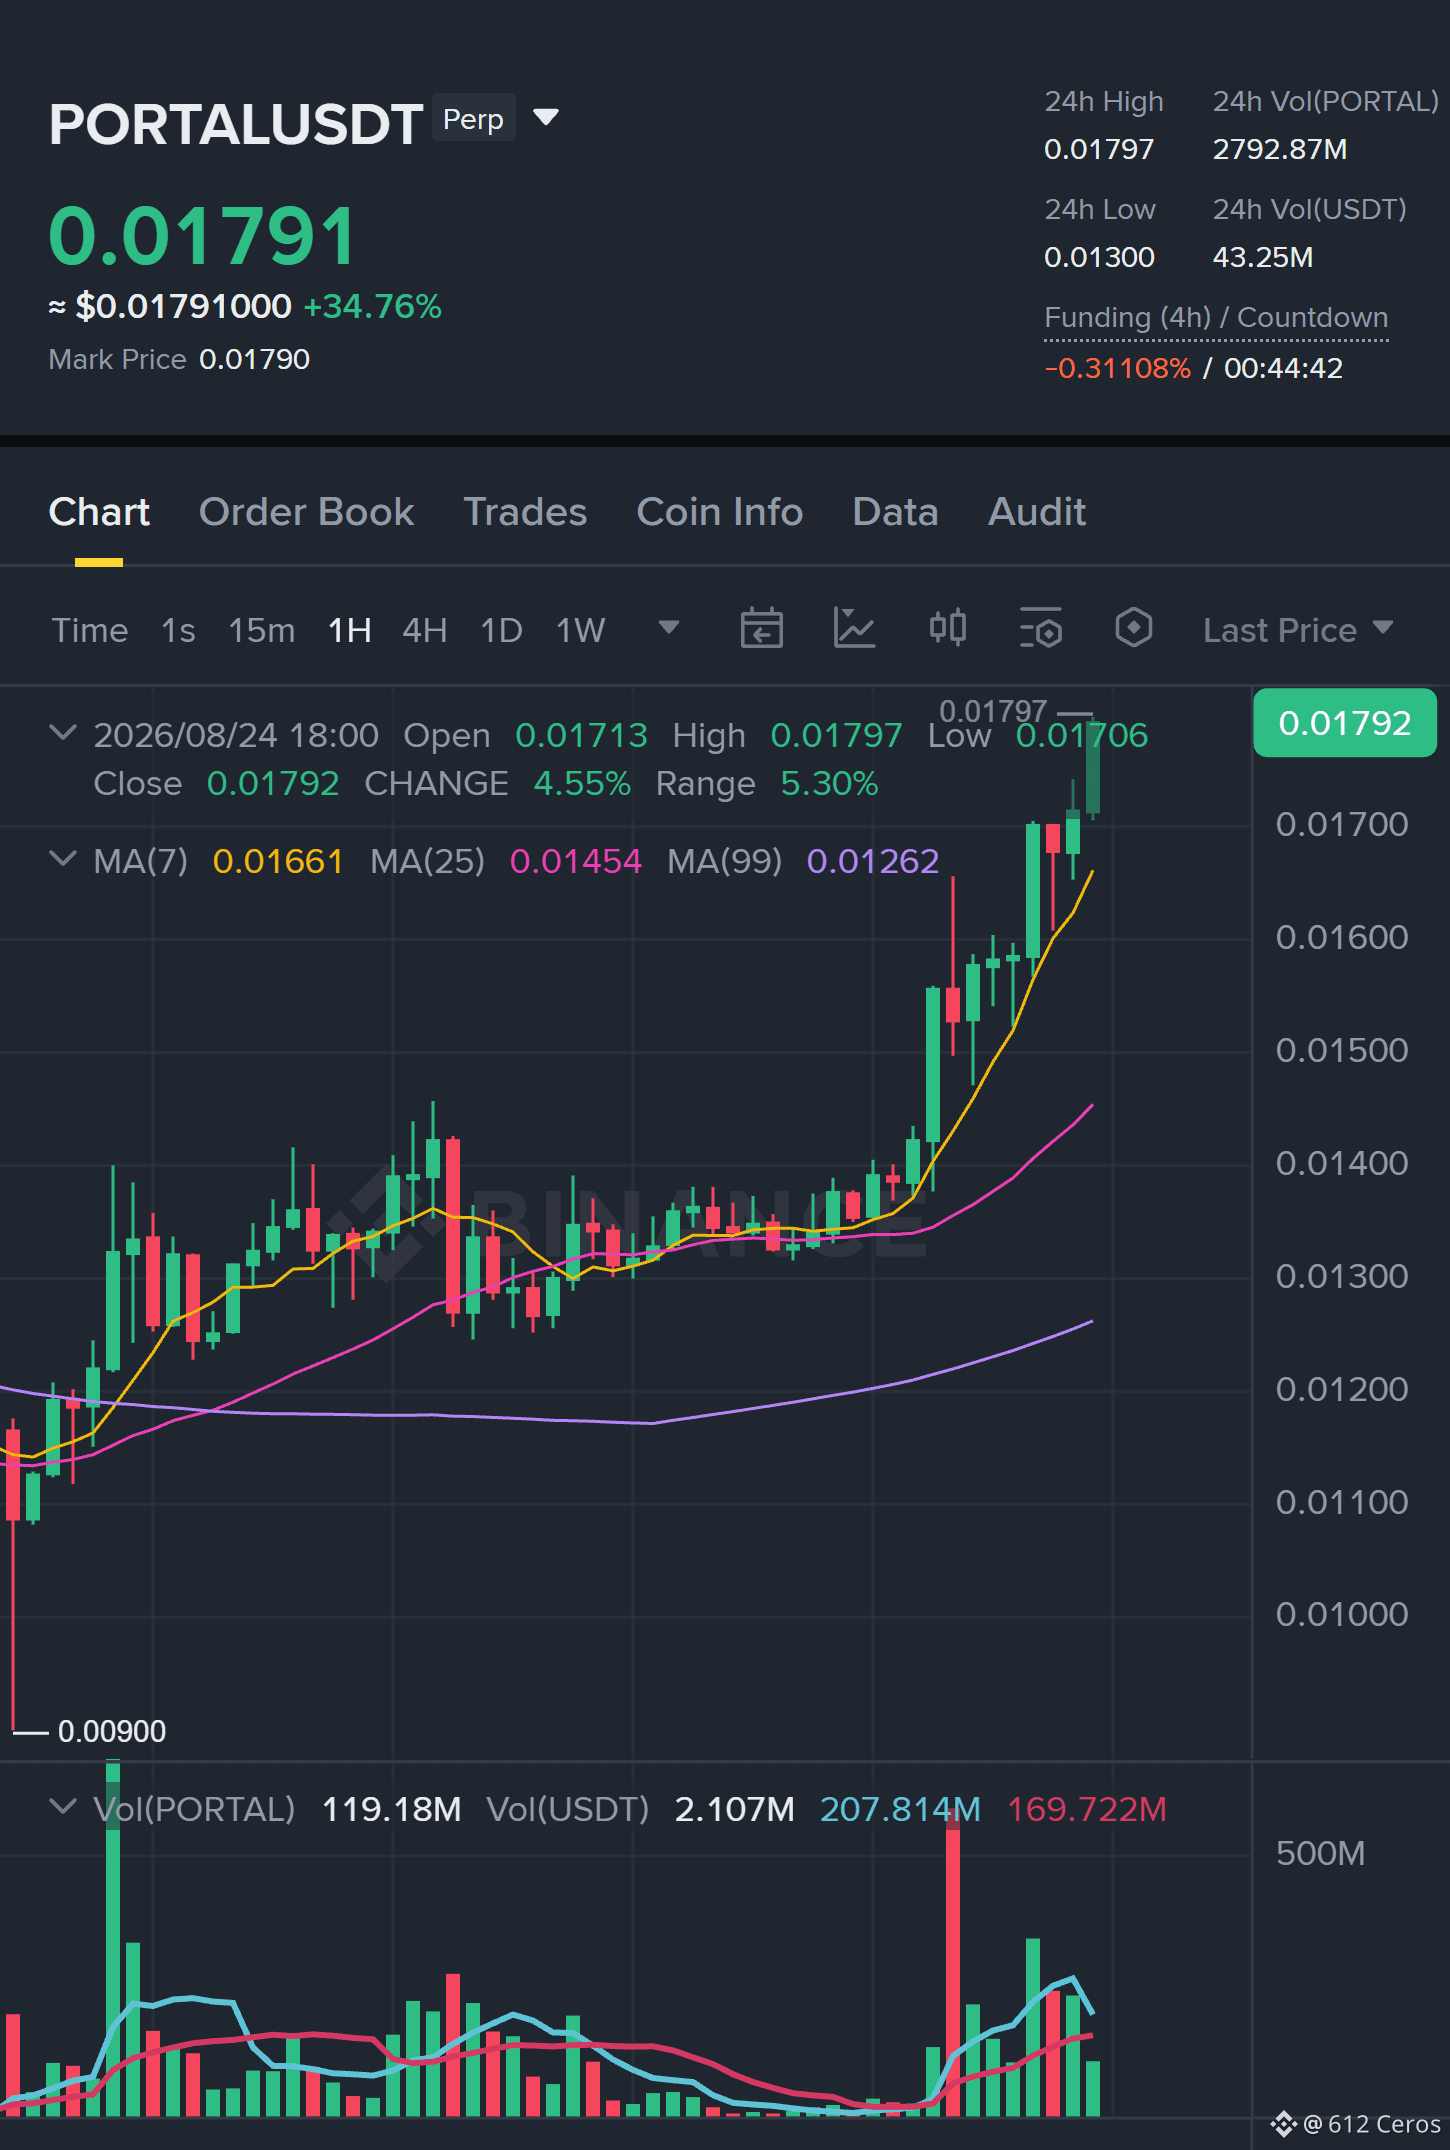Viewport: 1450px width, 2150px height.
Task: Tap the Perp contract badge
Action: click(x=473, y=119)
